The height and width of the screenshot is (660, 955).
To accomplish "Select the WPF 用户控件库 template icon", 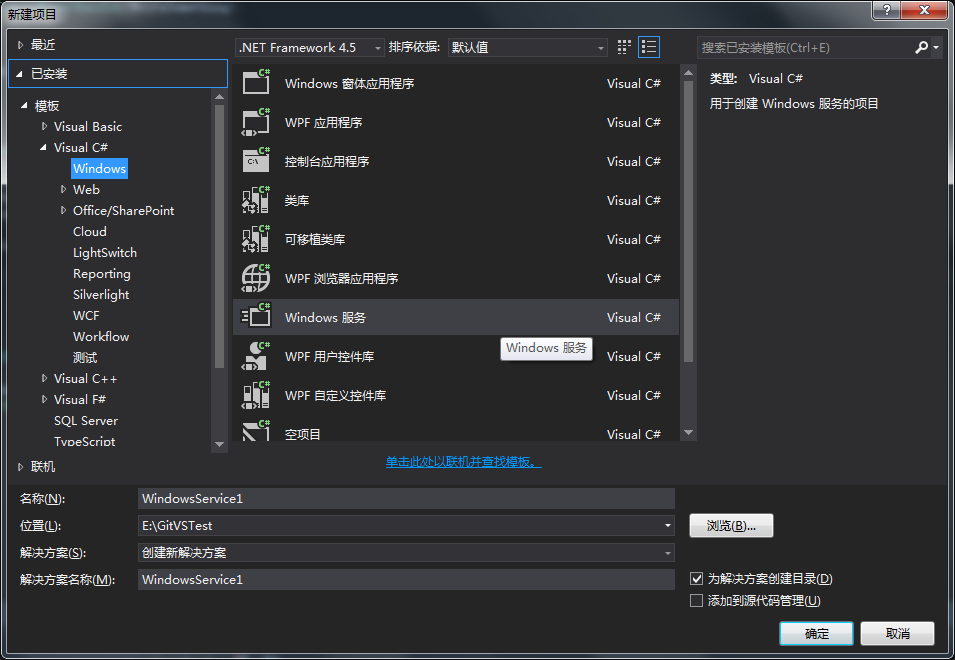I will point(256,356).
